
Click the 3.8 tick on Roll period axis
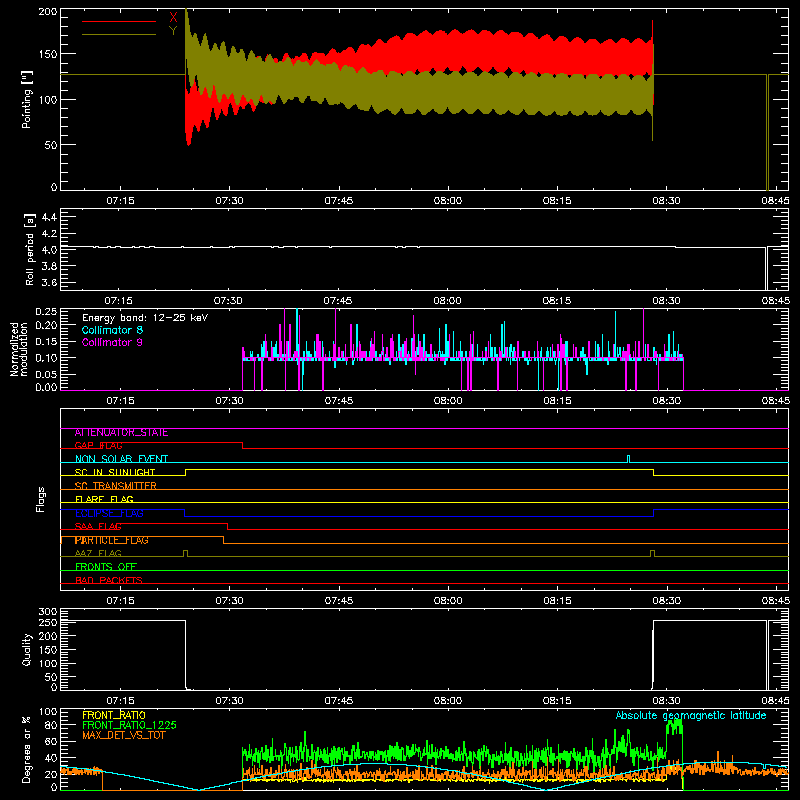49,266
